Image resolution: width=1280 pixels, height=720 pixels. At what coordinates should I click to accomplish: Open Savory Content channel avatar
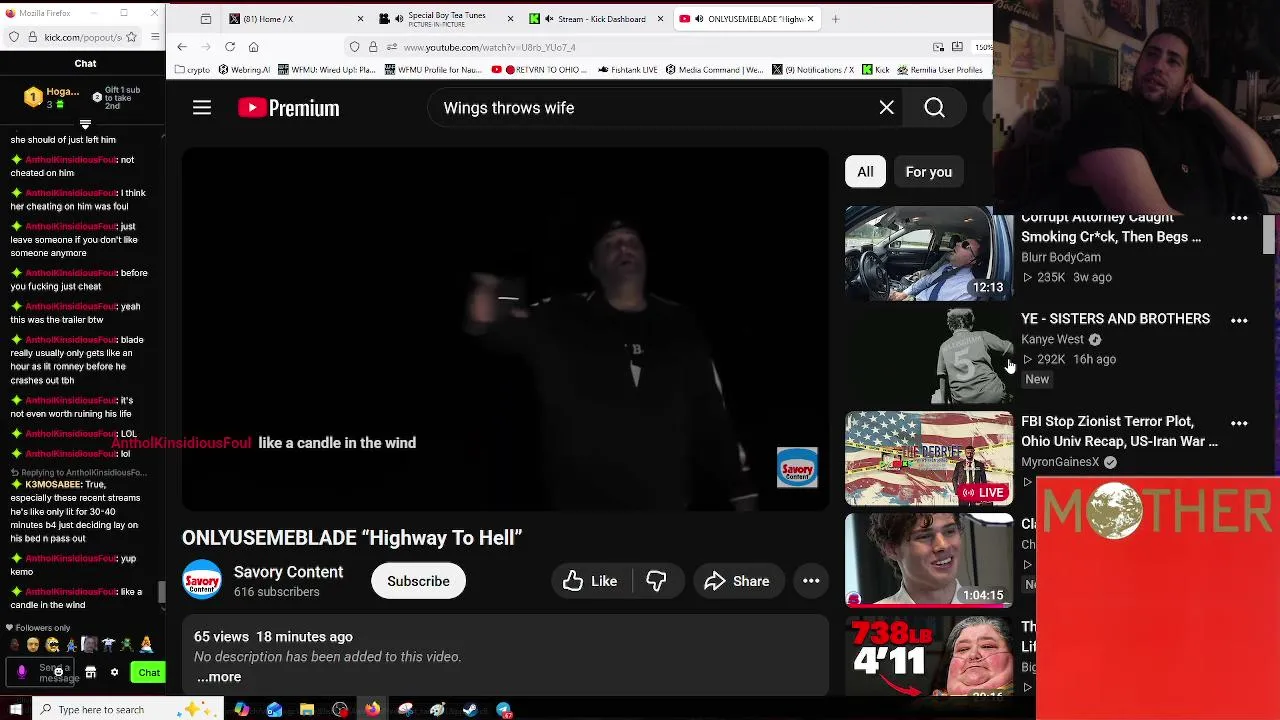[202, 581]
